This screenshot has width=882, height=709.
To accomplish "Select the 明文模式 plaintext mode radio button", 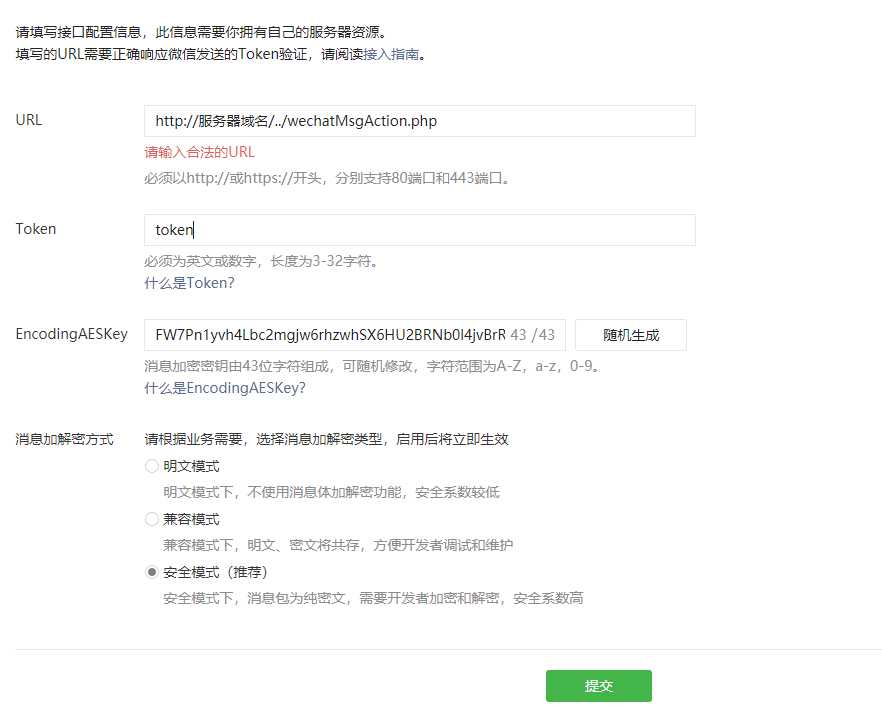I will coord(152,466).
